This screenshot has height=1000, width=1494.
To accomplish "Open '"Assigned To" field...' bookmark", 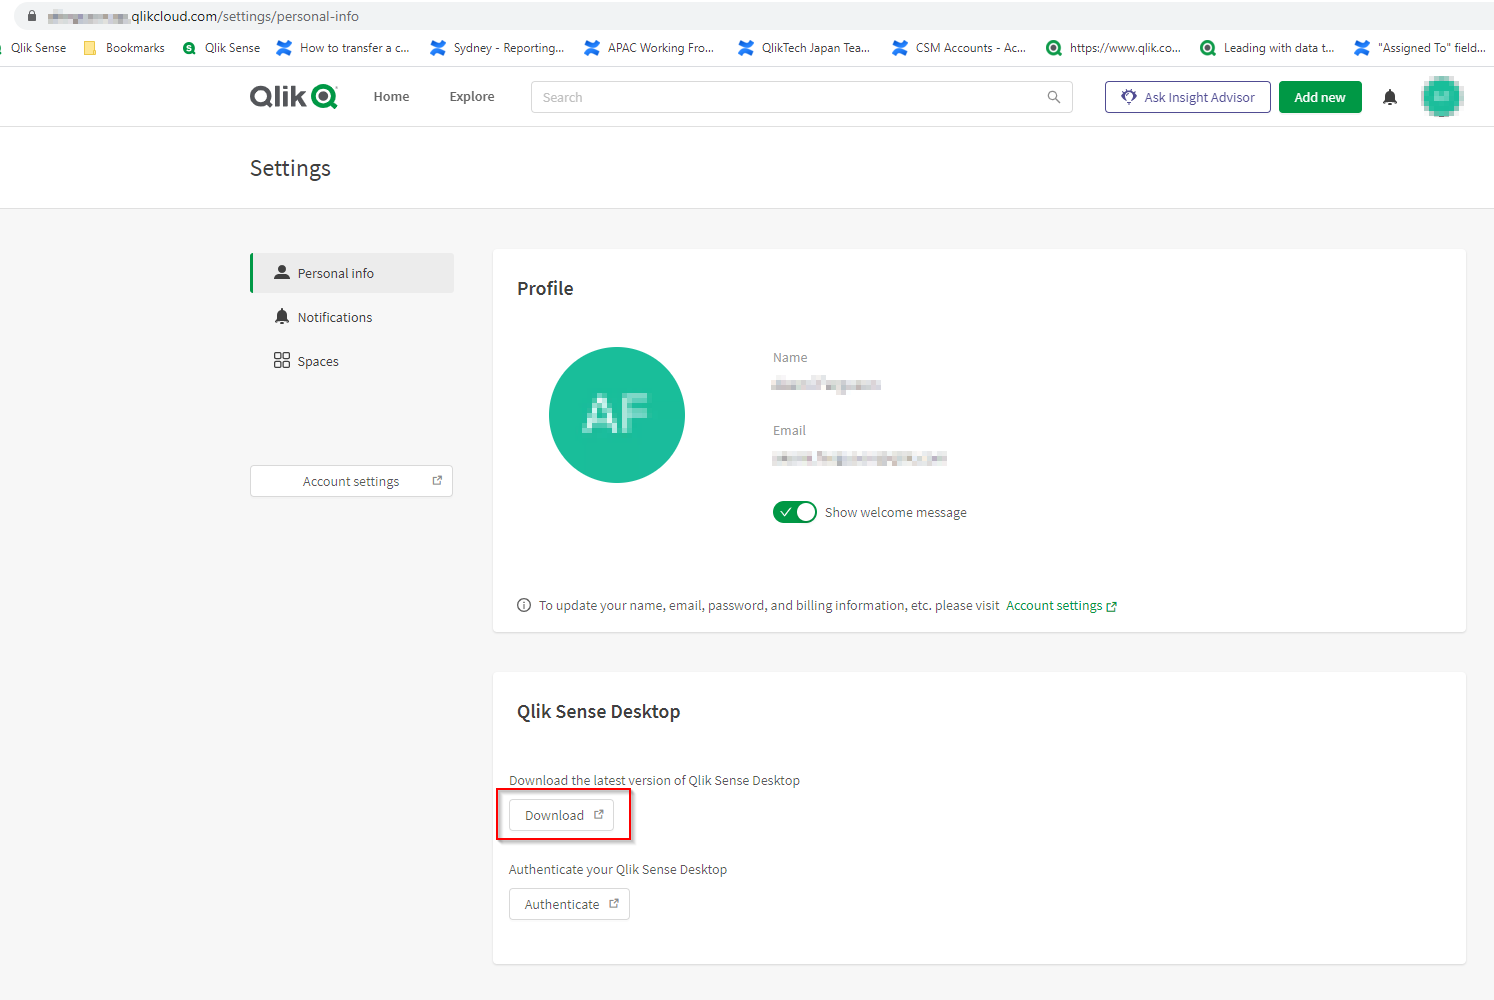I will [1420, 48].
